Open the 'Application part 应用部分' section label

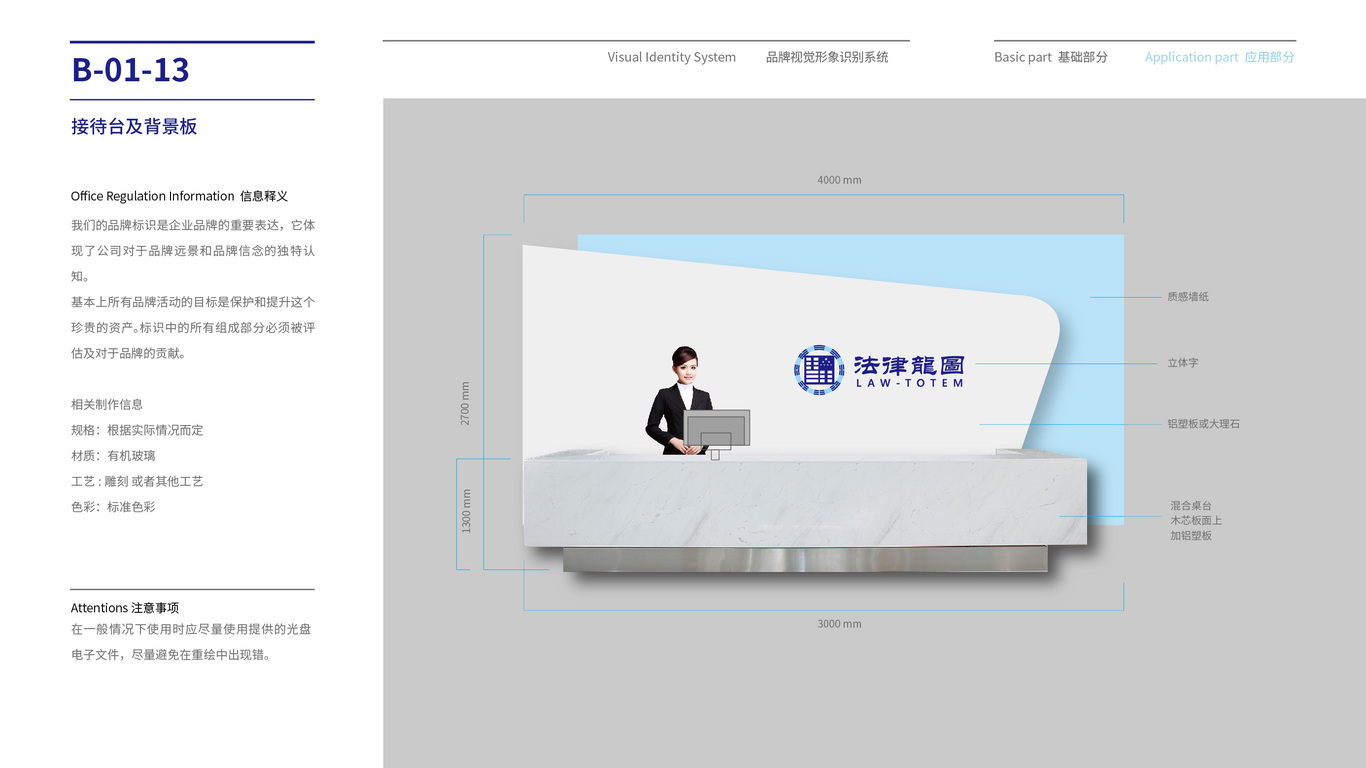click(1220, 57)
